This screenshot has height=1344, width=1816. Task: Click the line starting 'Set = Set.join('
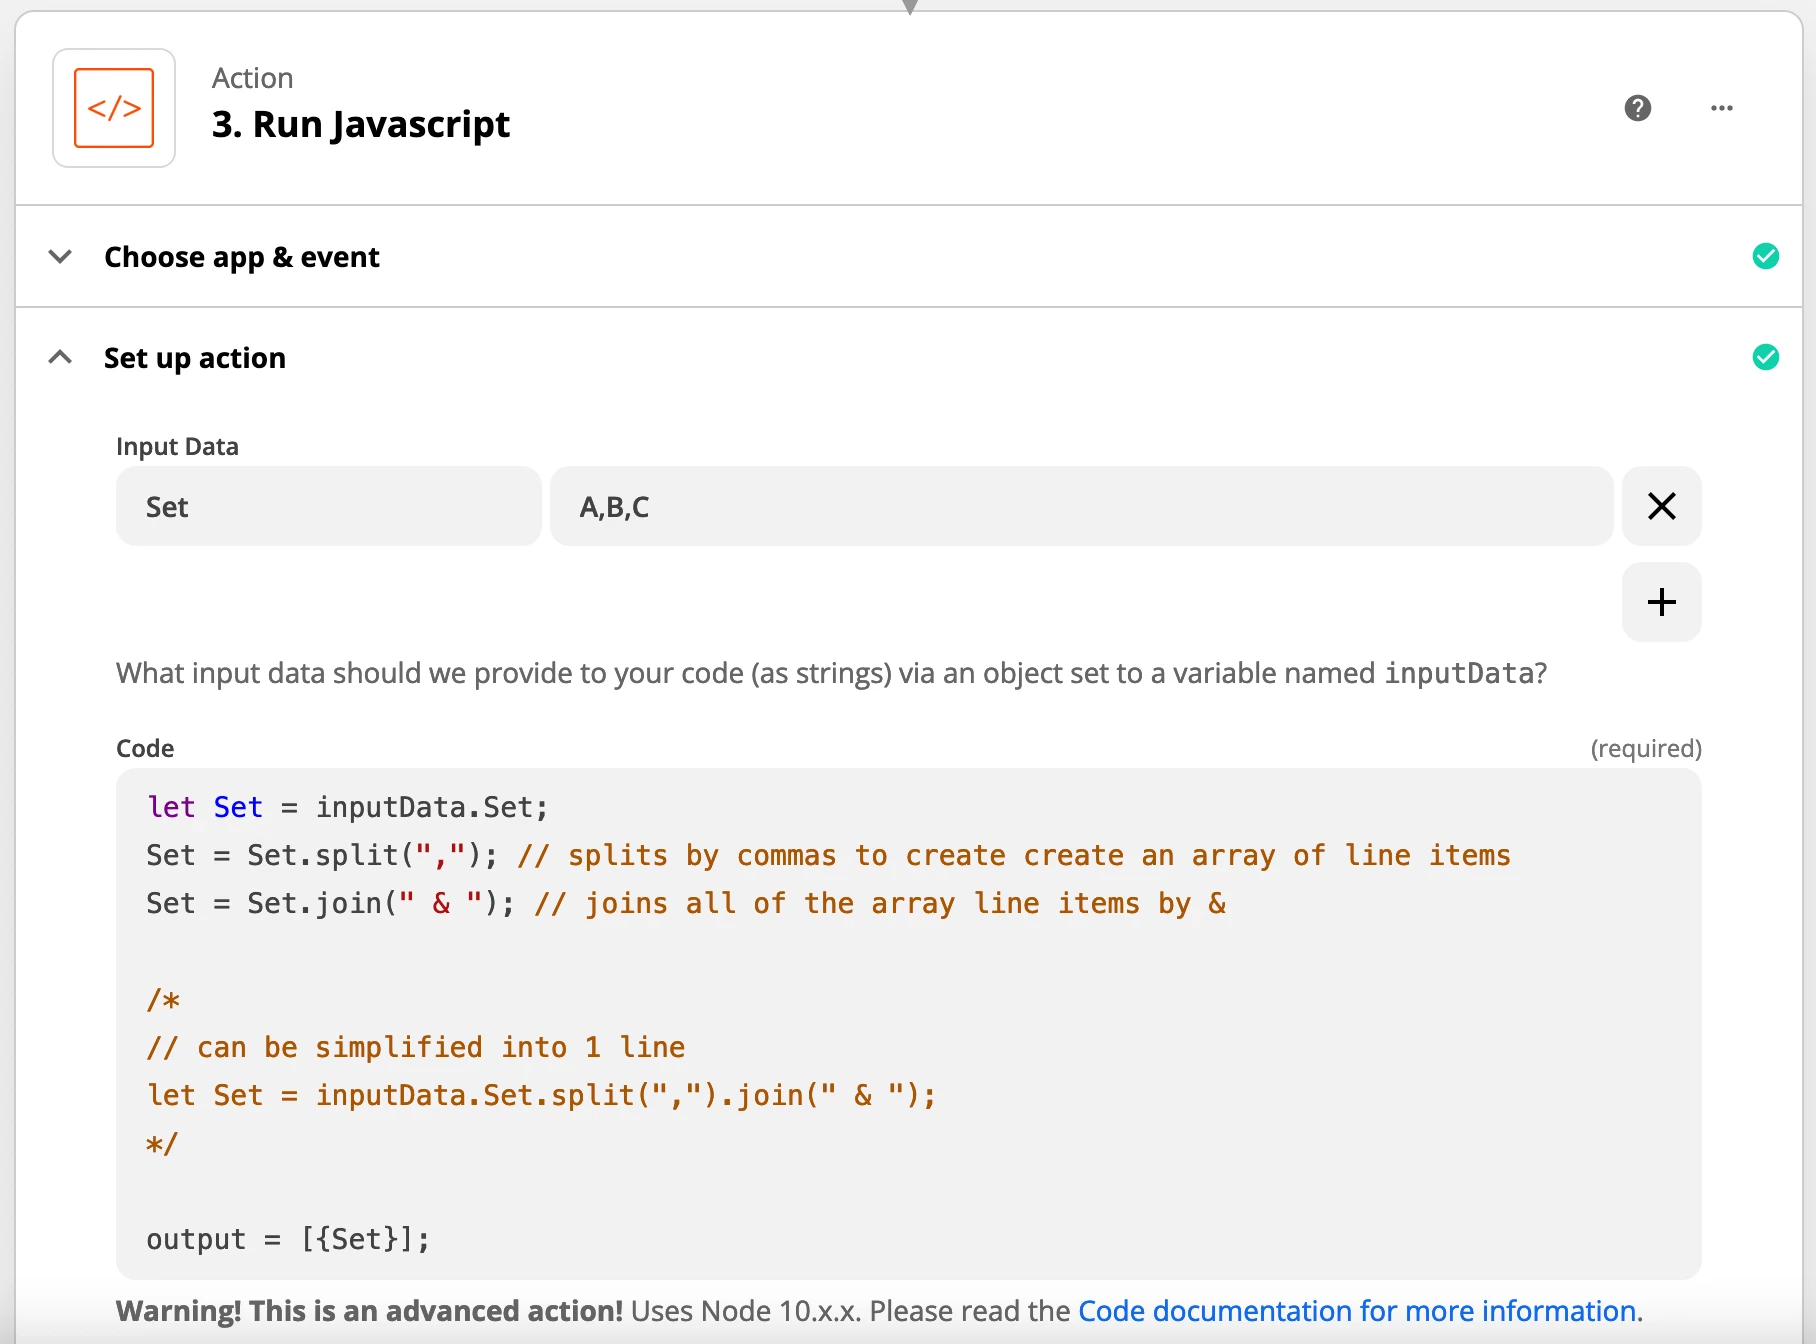686,903
